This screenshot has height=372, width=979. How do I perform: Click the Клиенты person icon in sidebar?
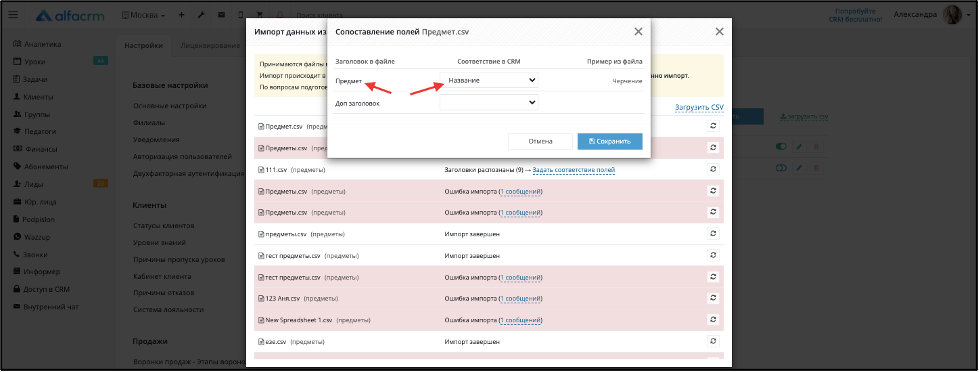17,97
